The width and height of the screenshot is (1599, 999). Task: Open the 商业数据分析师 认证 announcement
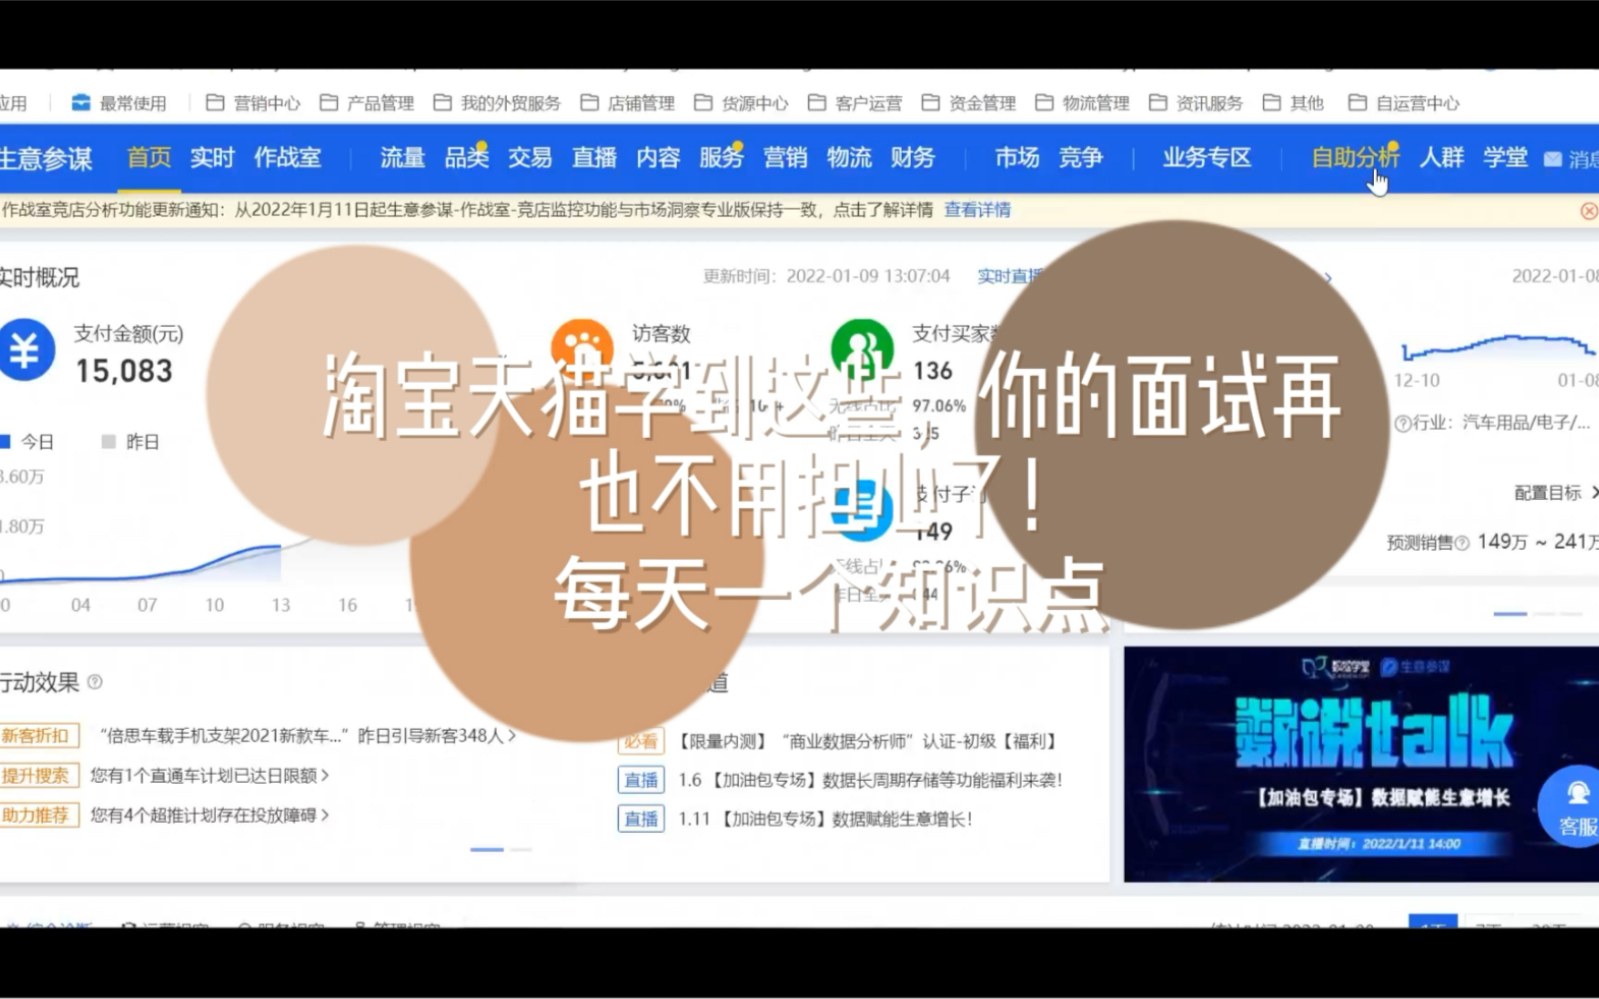click(867, 742)
